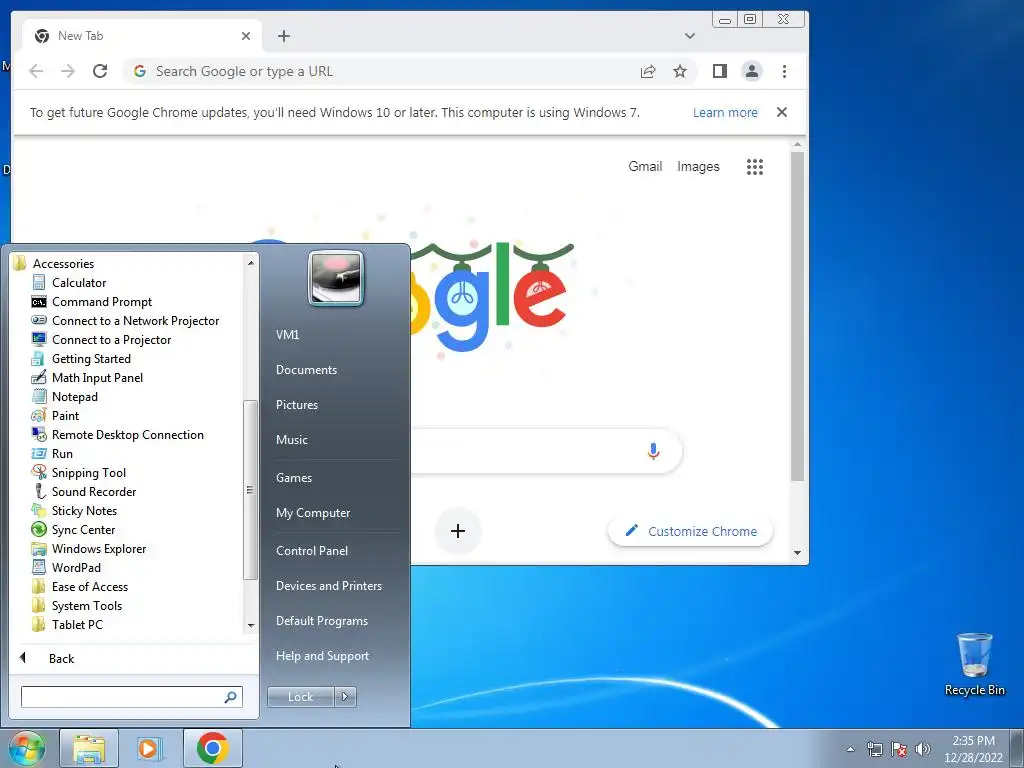
Task: Launch Snipping Tool
Action: (88, 472)
